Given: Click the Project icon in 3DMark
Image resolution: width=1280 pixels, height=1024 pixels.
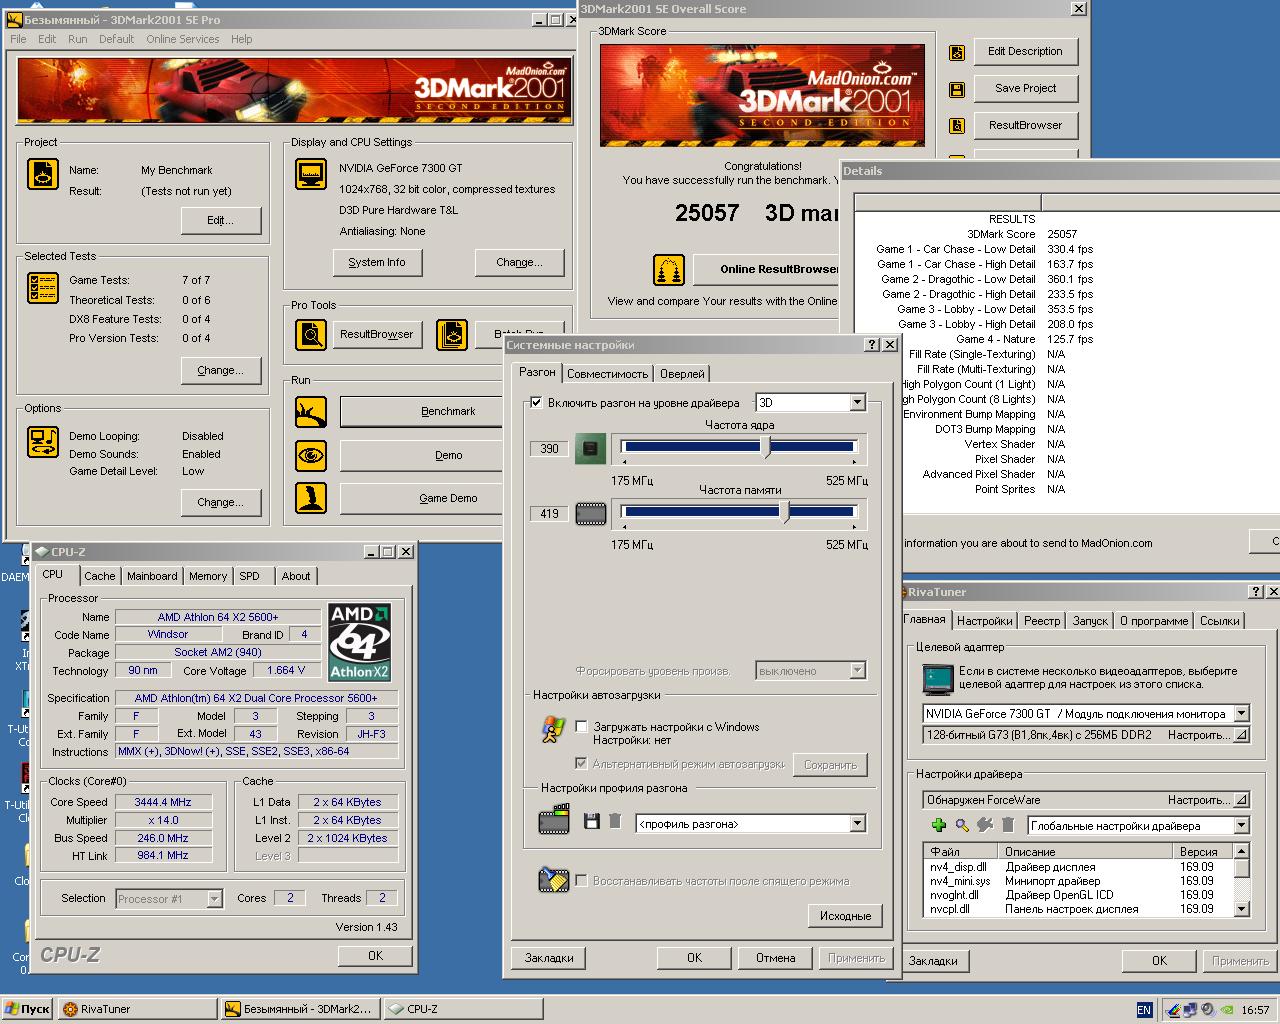Looking at the screenshot, I should tap(43, 174).
